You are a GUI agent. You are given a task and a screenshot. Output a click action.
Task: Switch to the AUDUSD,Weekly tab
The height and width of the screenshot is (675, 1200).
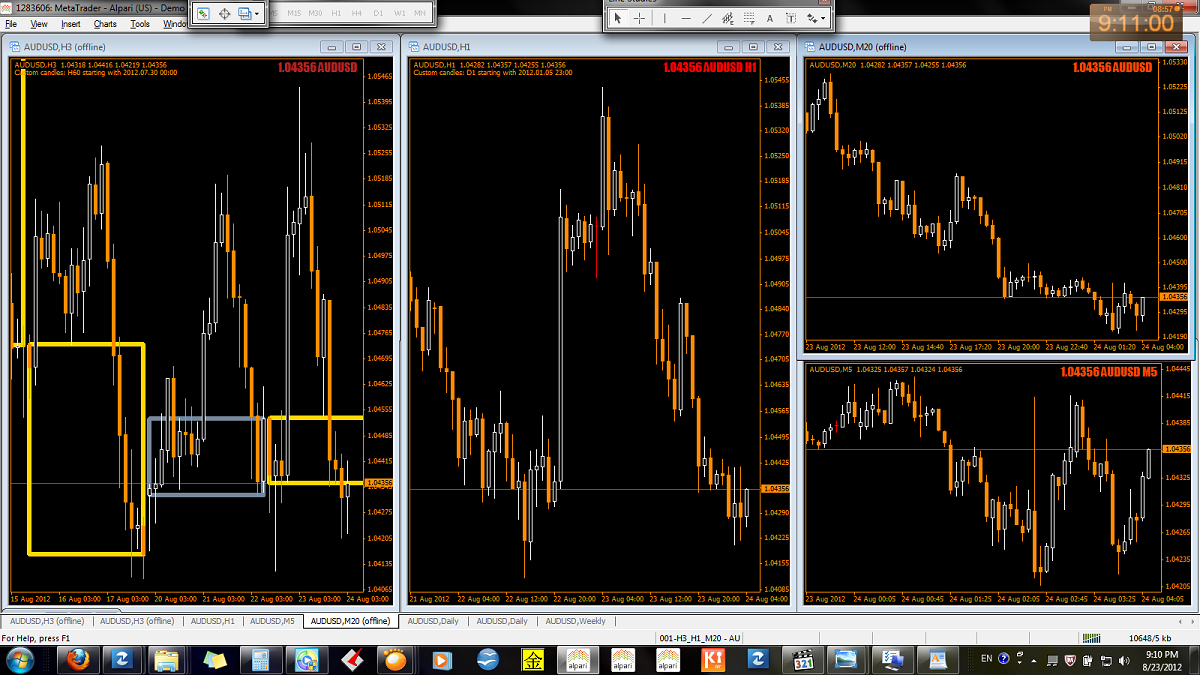(x=575, y=621)
